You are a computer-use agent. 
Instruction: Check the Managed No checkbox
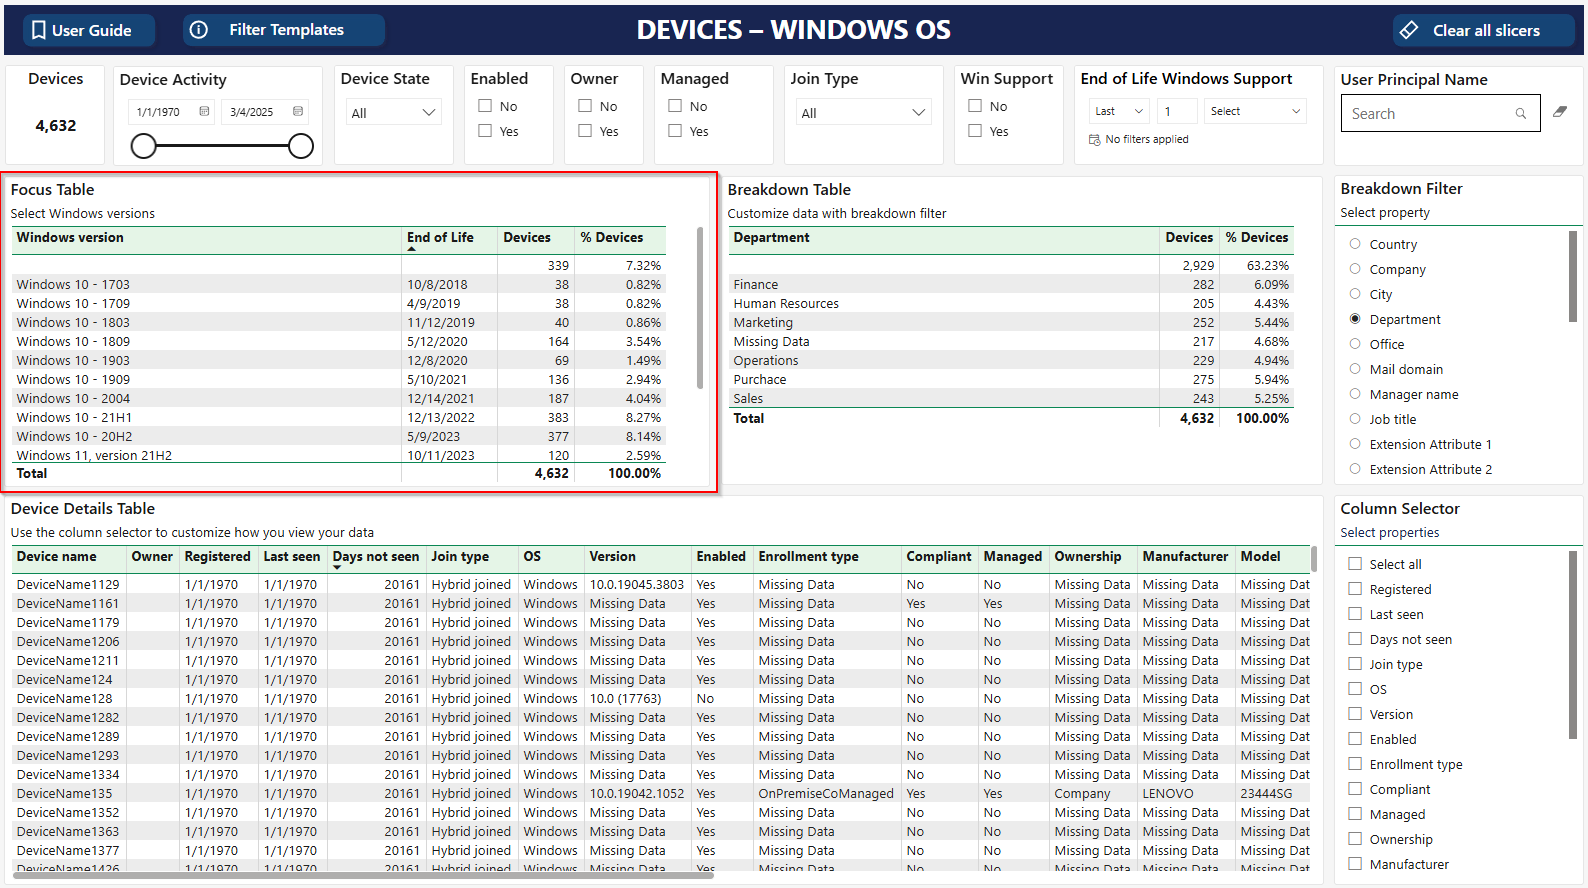[x=675, y=106]
